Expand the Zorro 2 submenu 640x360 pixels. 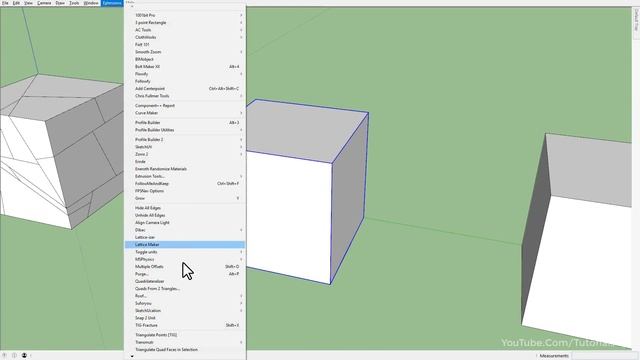coord(184,154)
